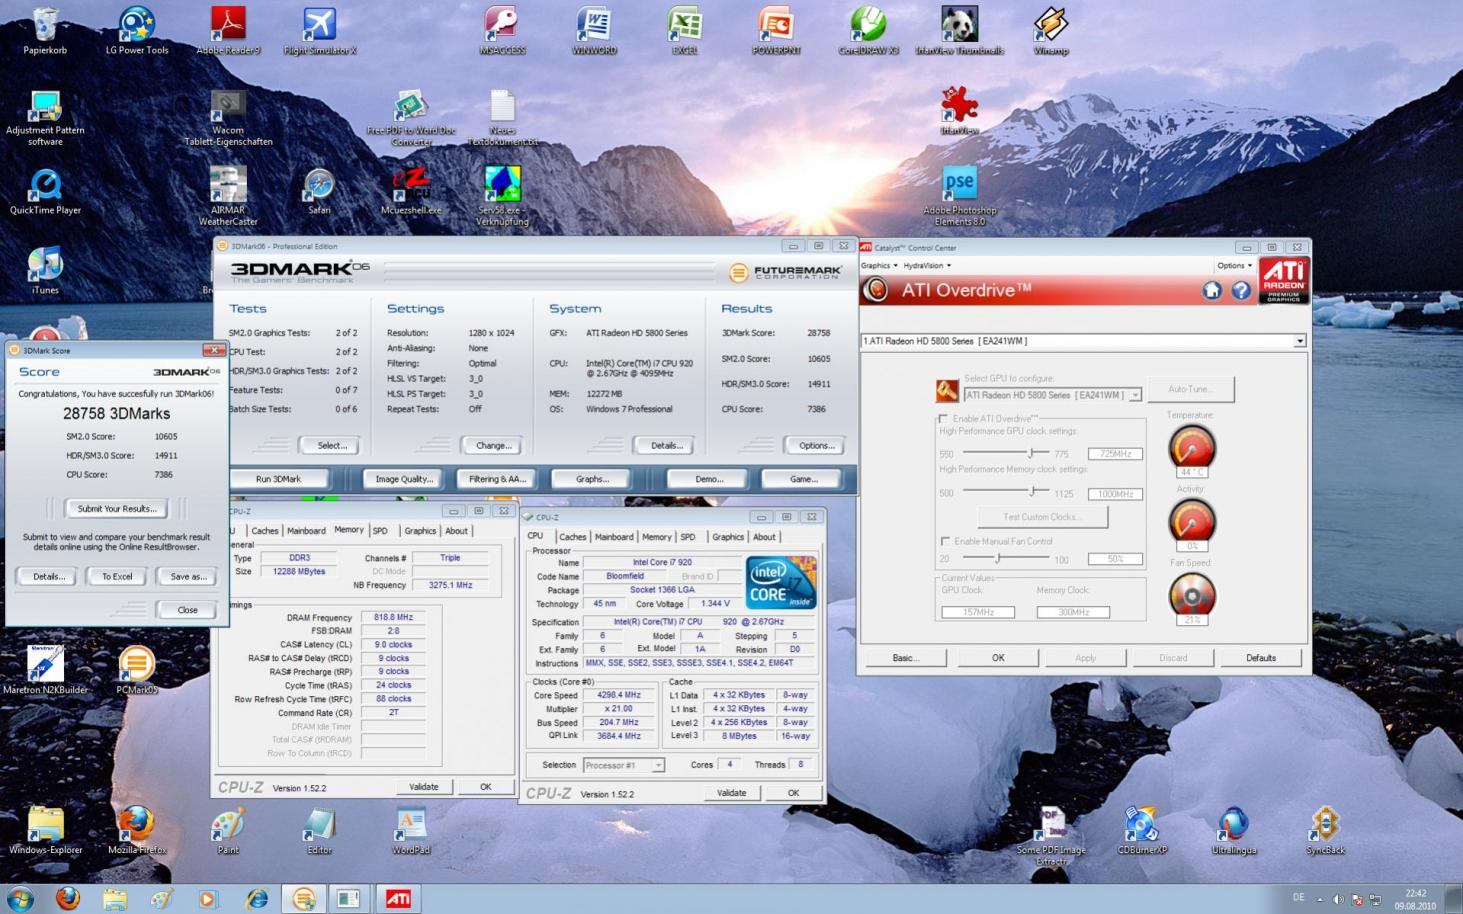
Task: Open the Options dropdown in Catalyst
Action: pos(1234,265)
